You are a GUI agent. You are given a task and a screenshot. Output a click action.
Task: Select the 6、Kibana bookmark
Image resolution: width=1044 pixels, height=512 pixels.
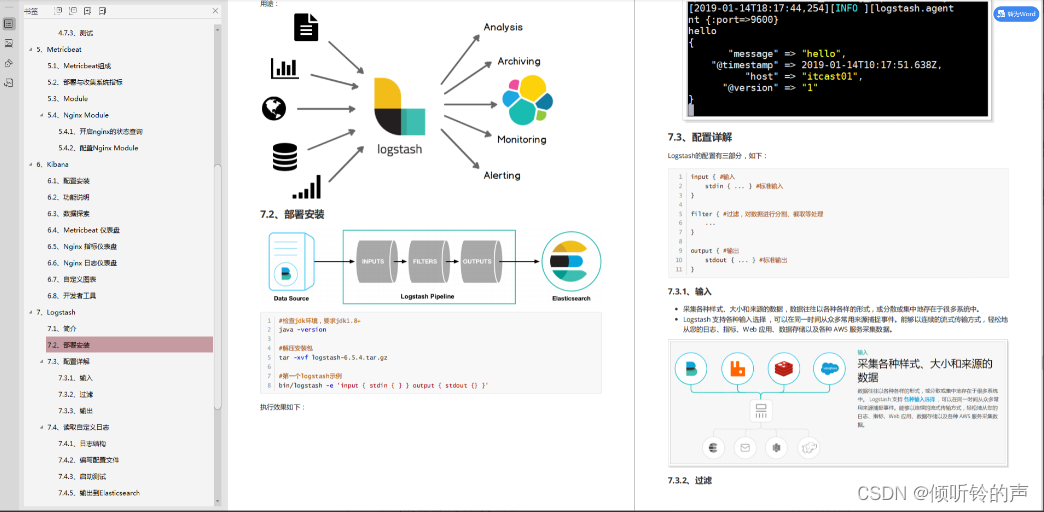[53, 164]
